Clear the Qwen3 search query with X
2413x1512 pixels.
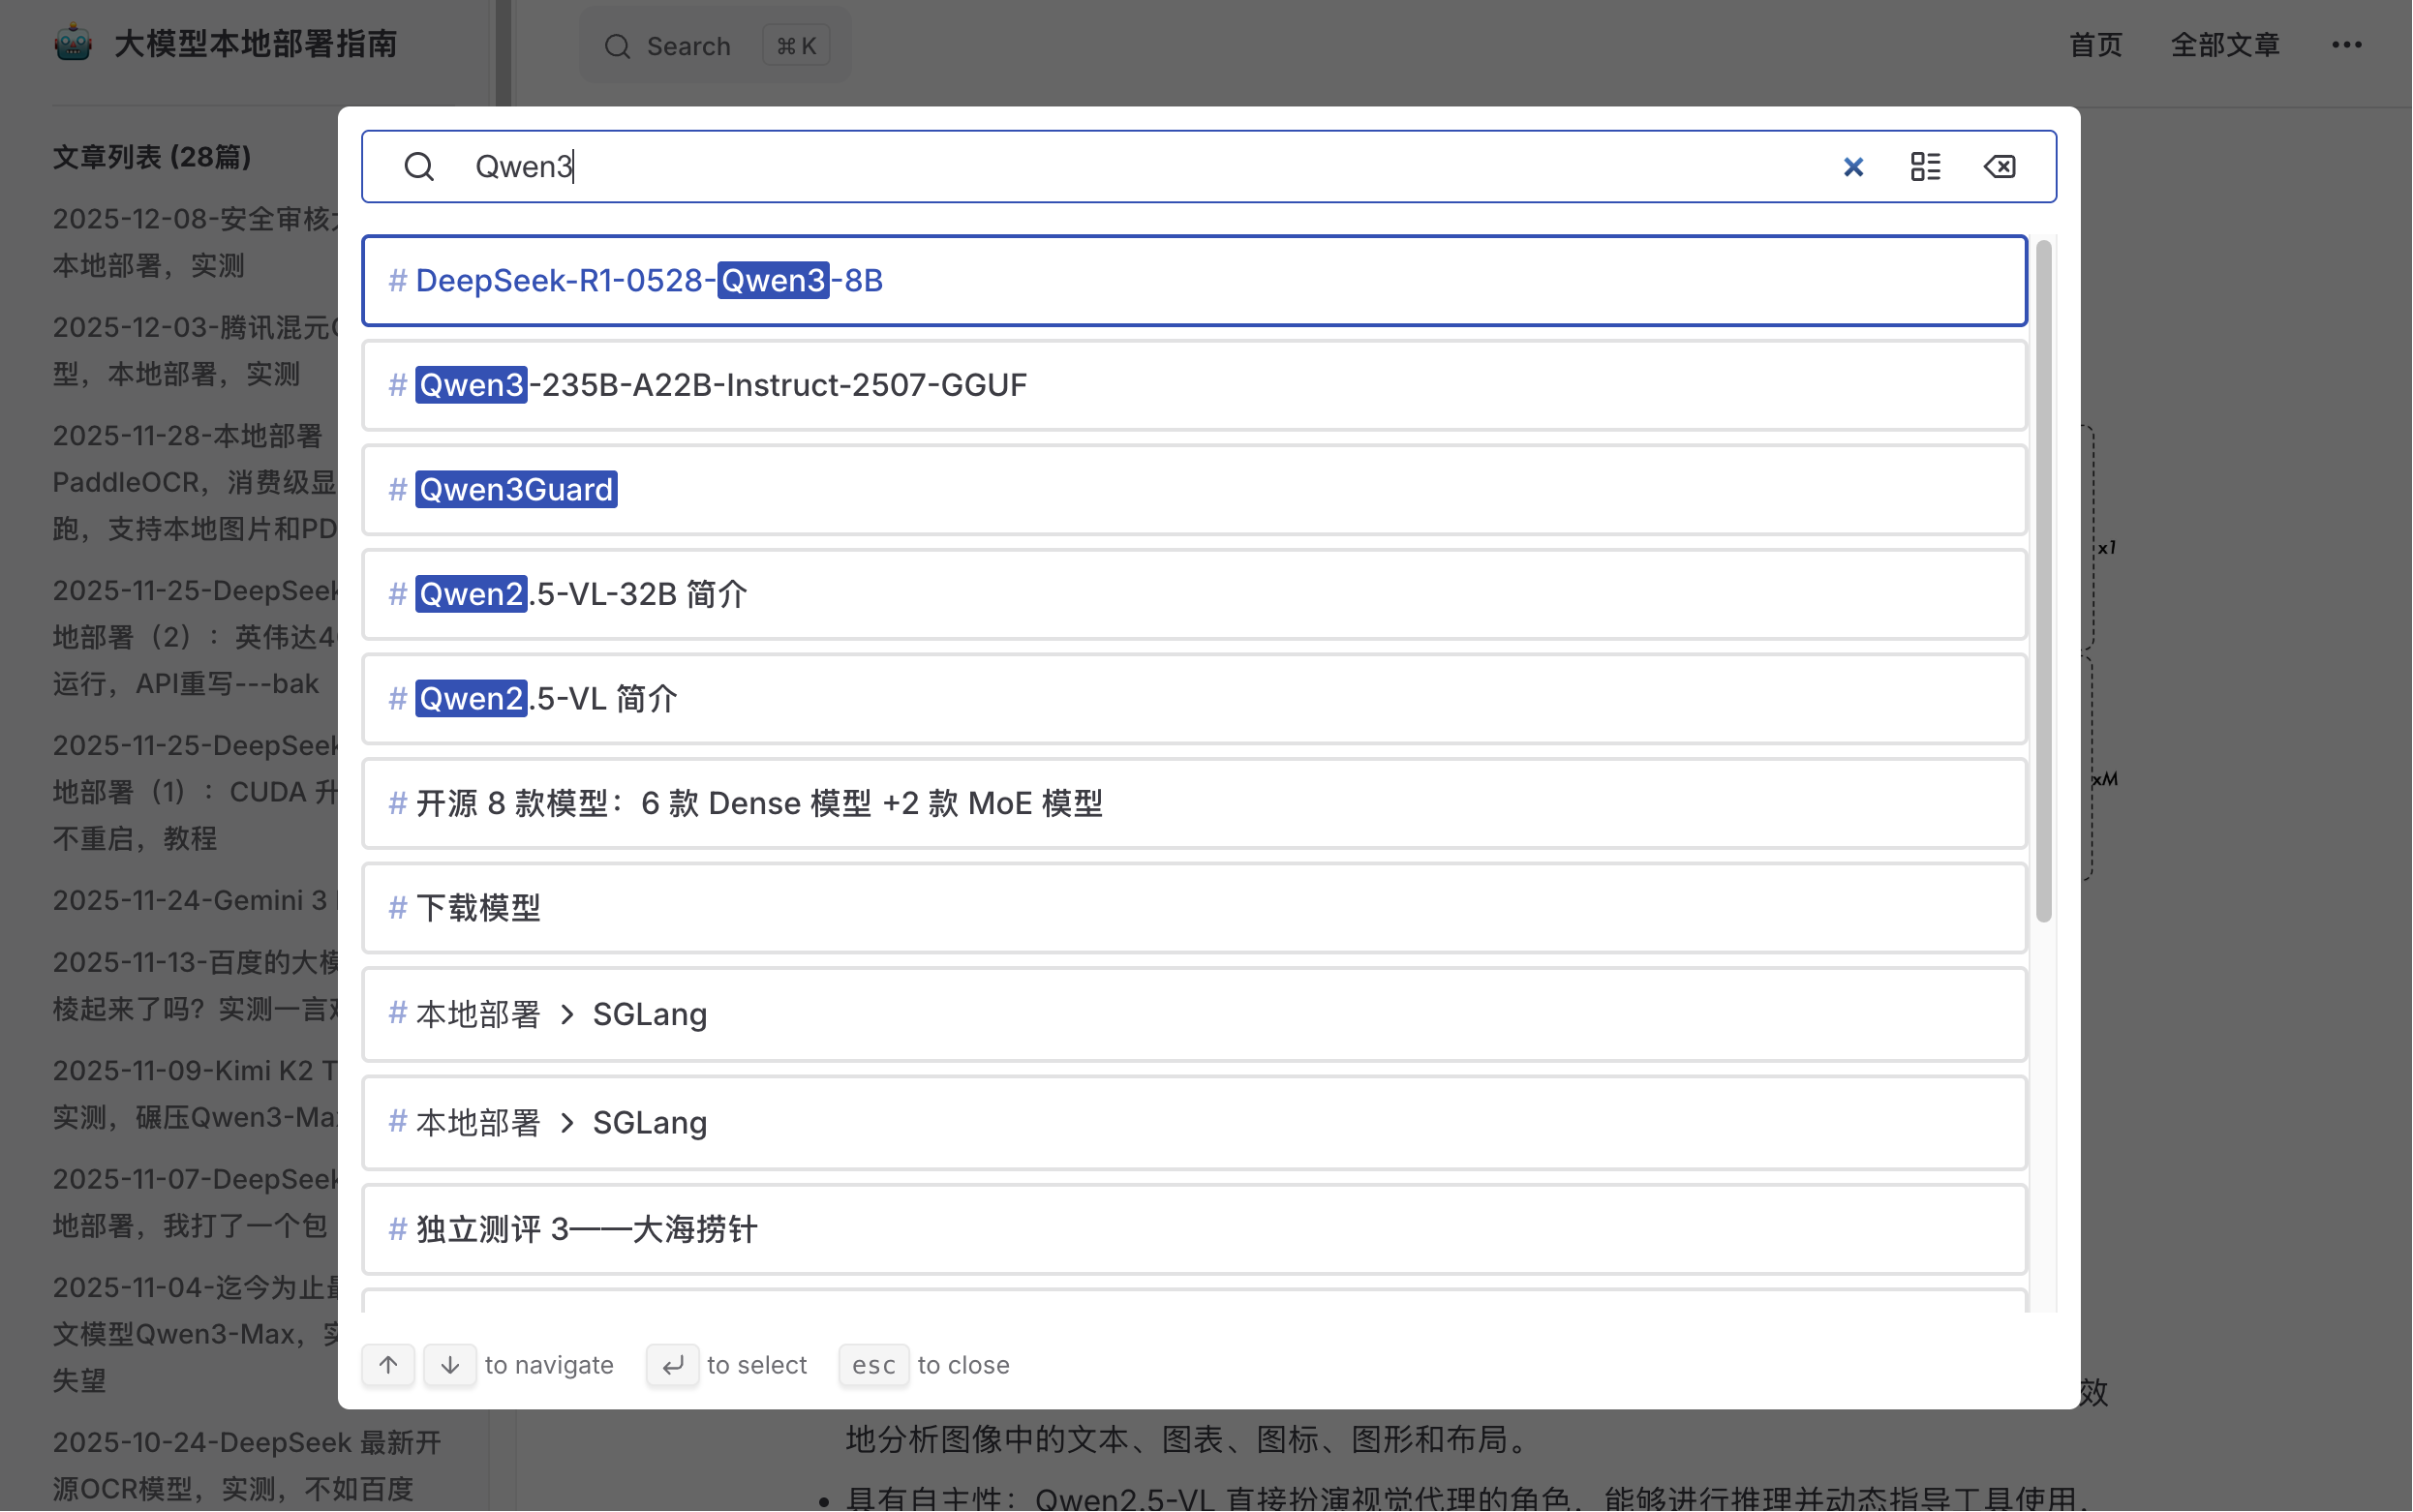[1853, 166]
